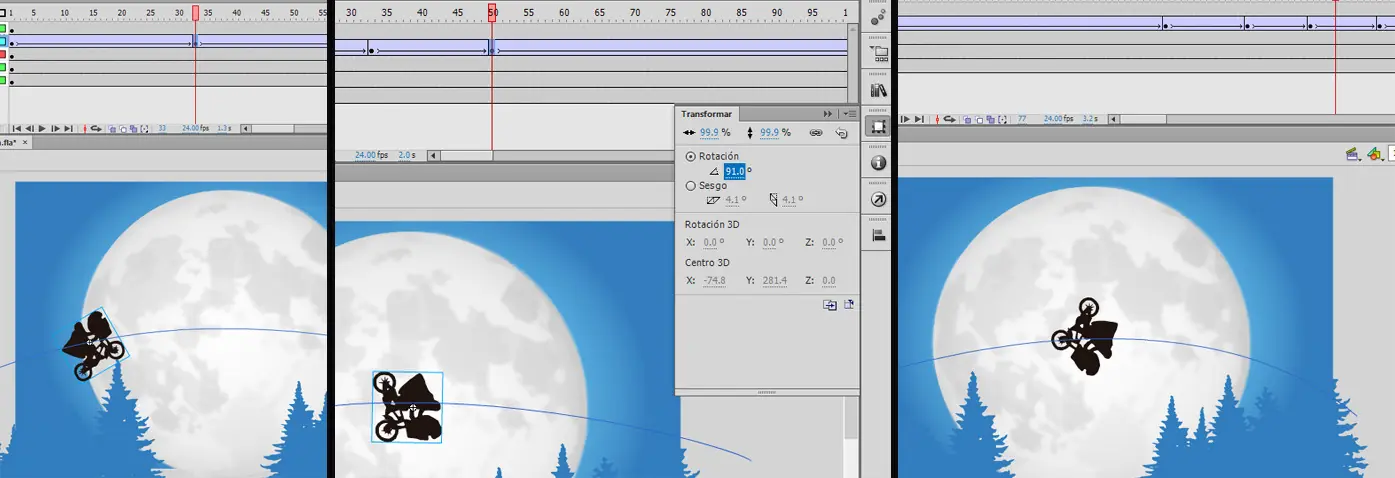Screen dimensions: 1395x478
Task: Enable onion skin in left timeline
Action: tap(113, 129)
